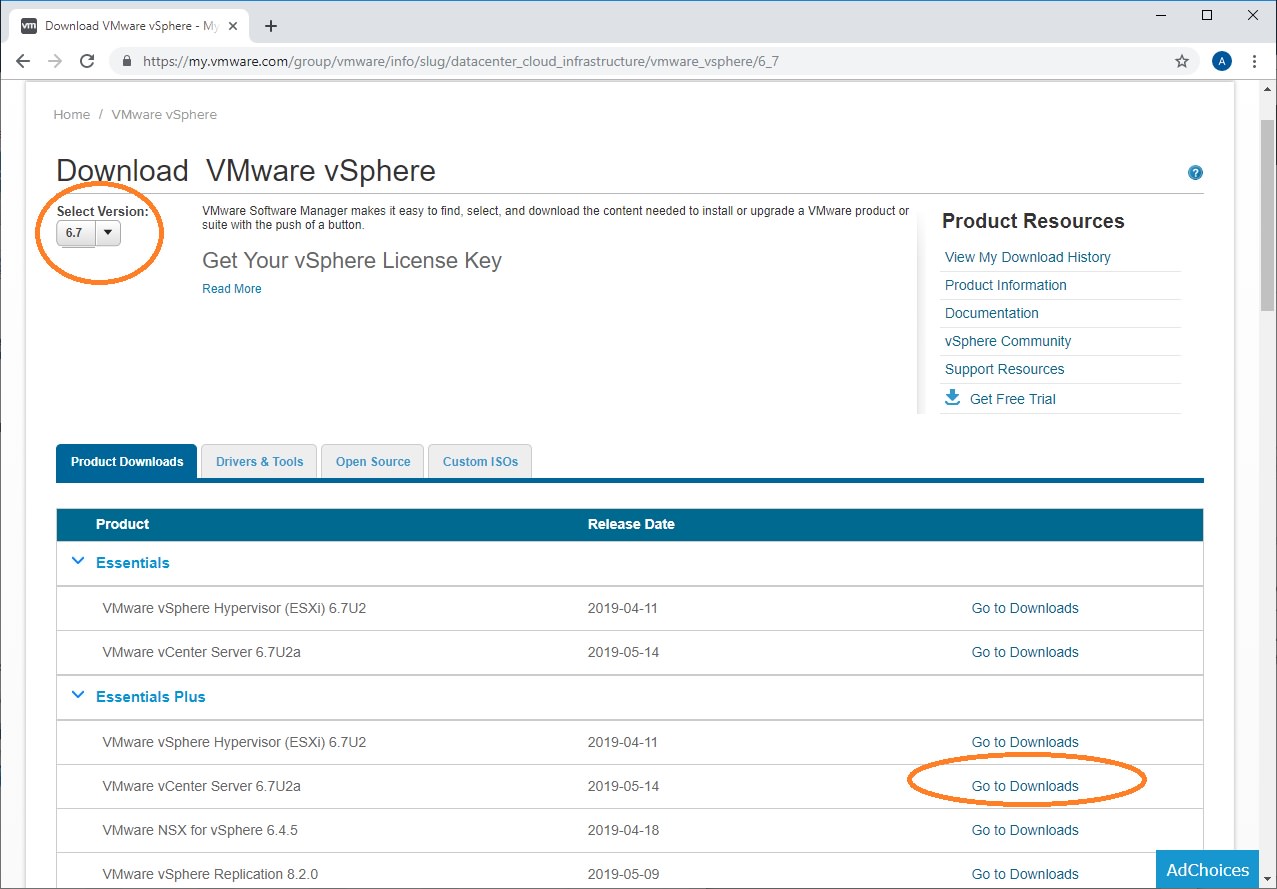Click the padlock site security icon
1277x889 pixels.
pos(126,61)
